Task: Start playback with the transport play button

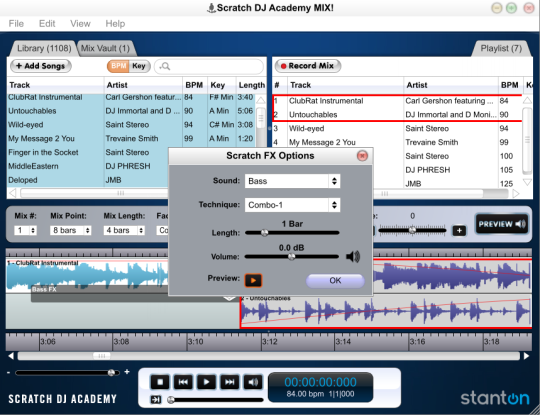Action: (x=206, y=382)
